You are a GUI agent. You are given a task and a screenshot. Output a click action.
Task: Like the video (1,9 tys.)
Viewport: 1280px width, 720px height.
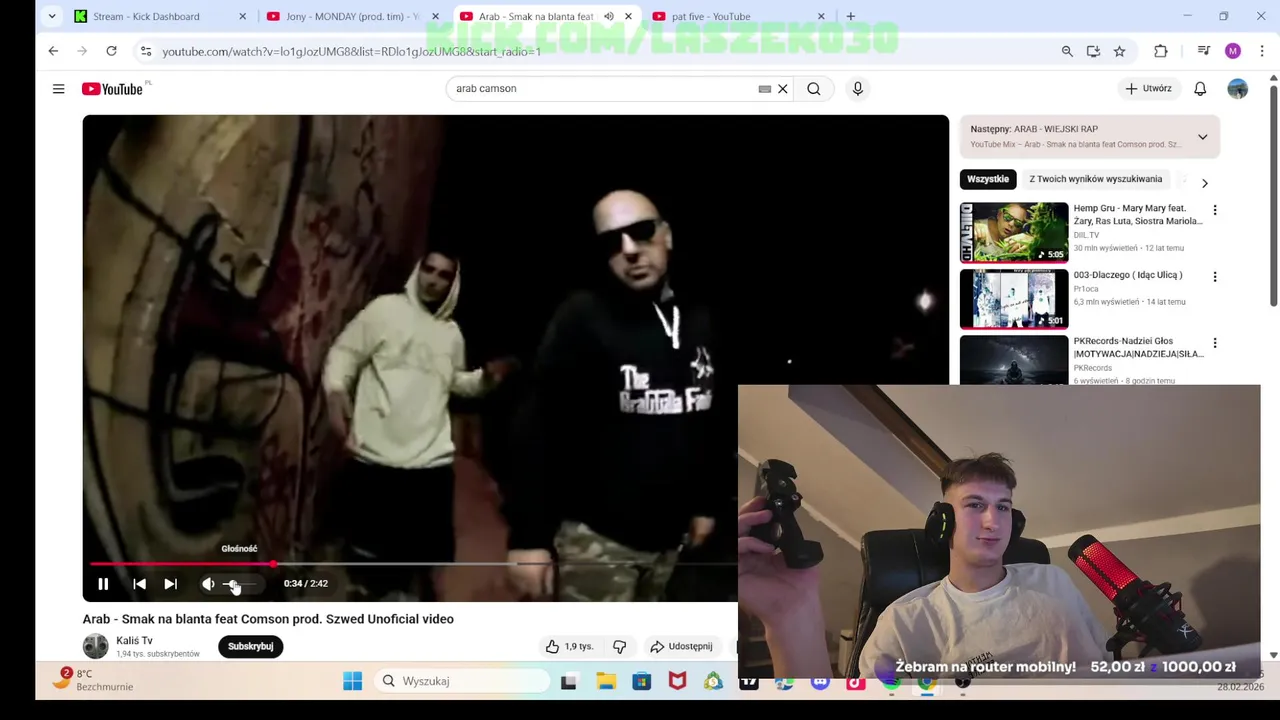pyautogui.click(x=569, y=647)
